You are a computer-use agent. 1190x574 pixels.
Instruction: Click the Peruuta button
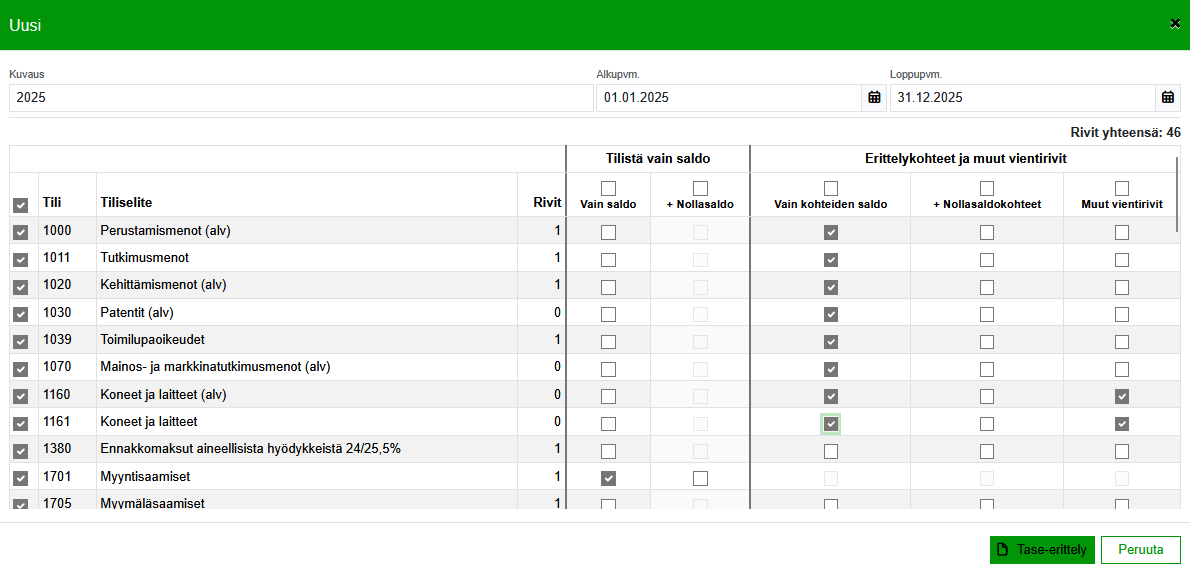click(x=1141, y=550)
